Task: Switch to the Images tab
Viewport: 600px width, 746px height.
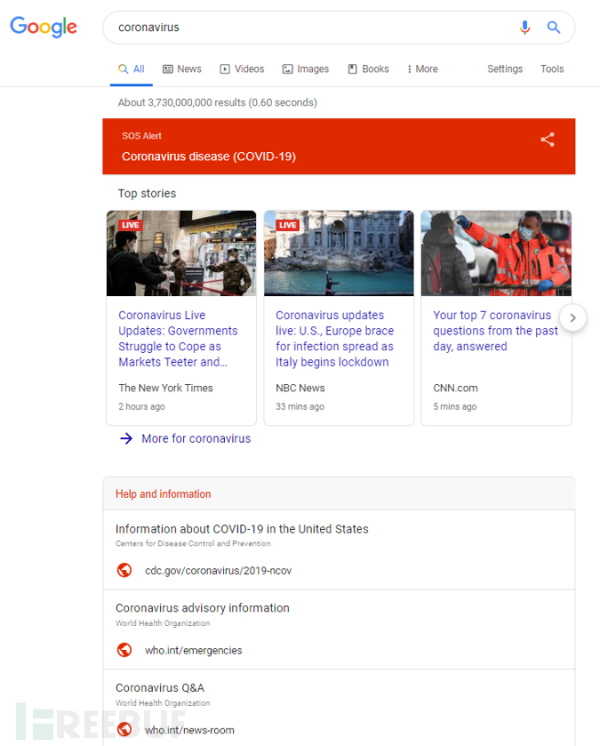Action: click(305, 69)
